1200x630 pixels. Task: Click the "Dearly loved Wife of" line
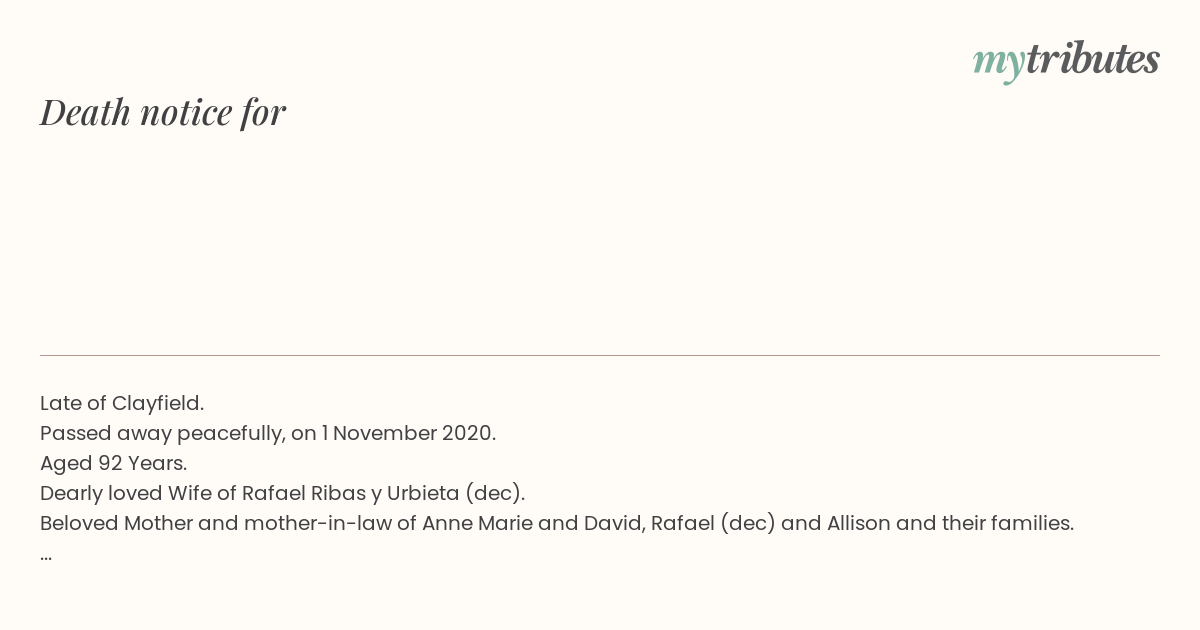[282, 493]
